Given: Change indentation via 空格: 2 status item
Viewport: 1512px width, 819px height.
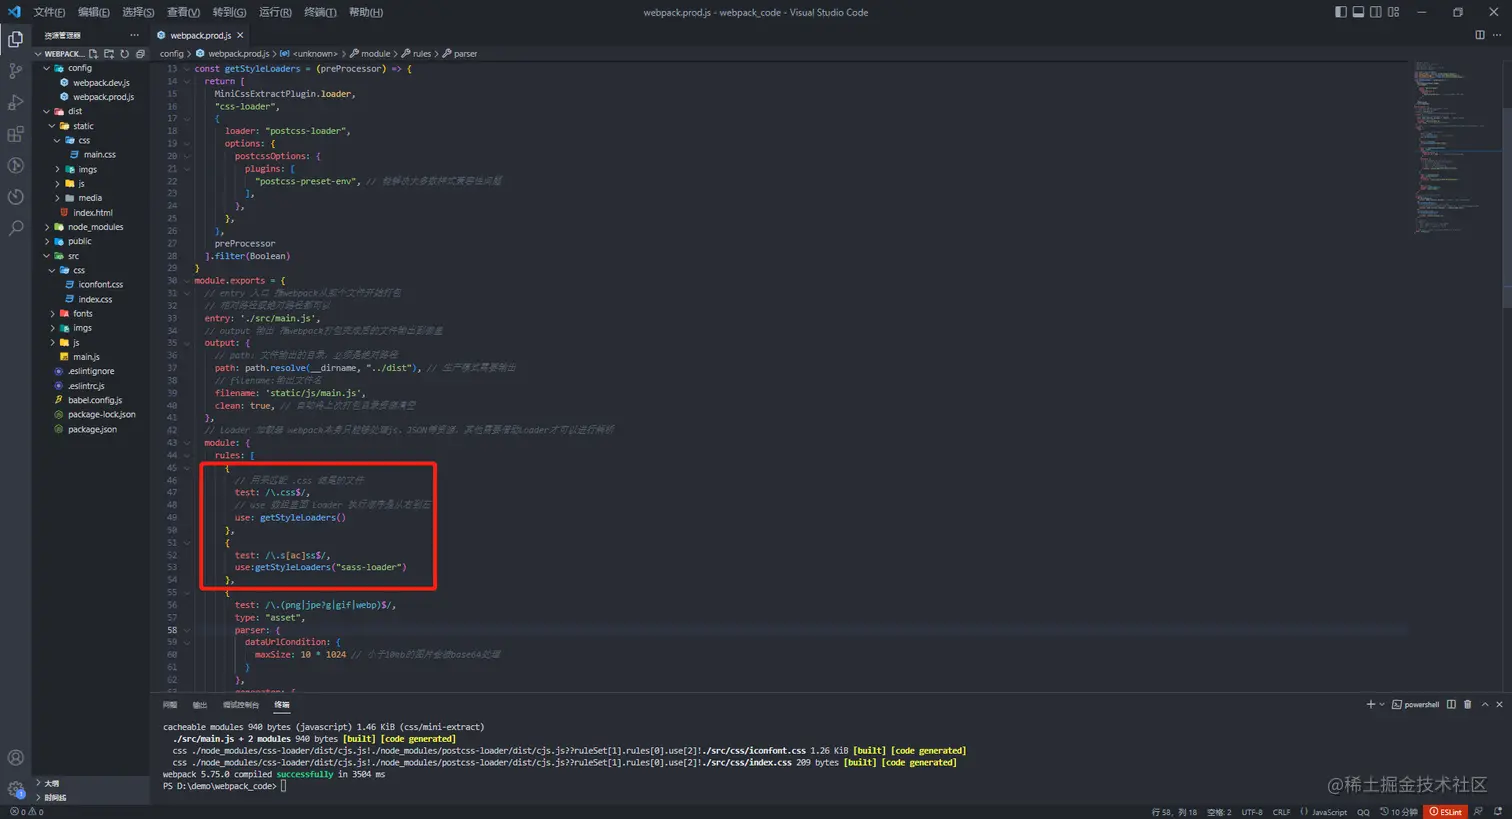Looking at the screenshot, I should point(1219,812).
